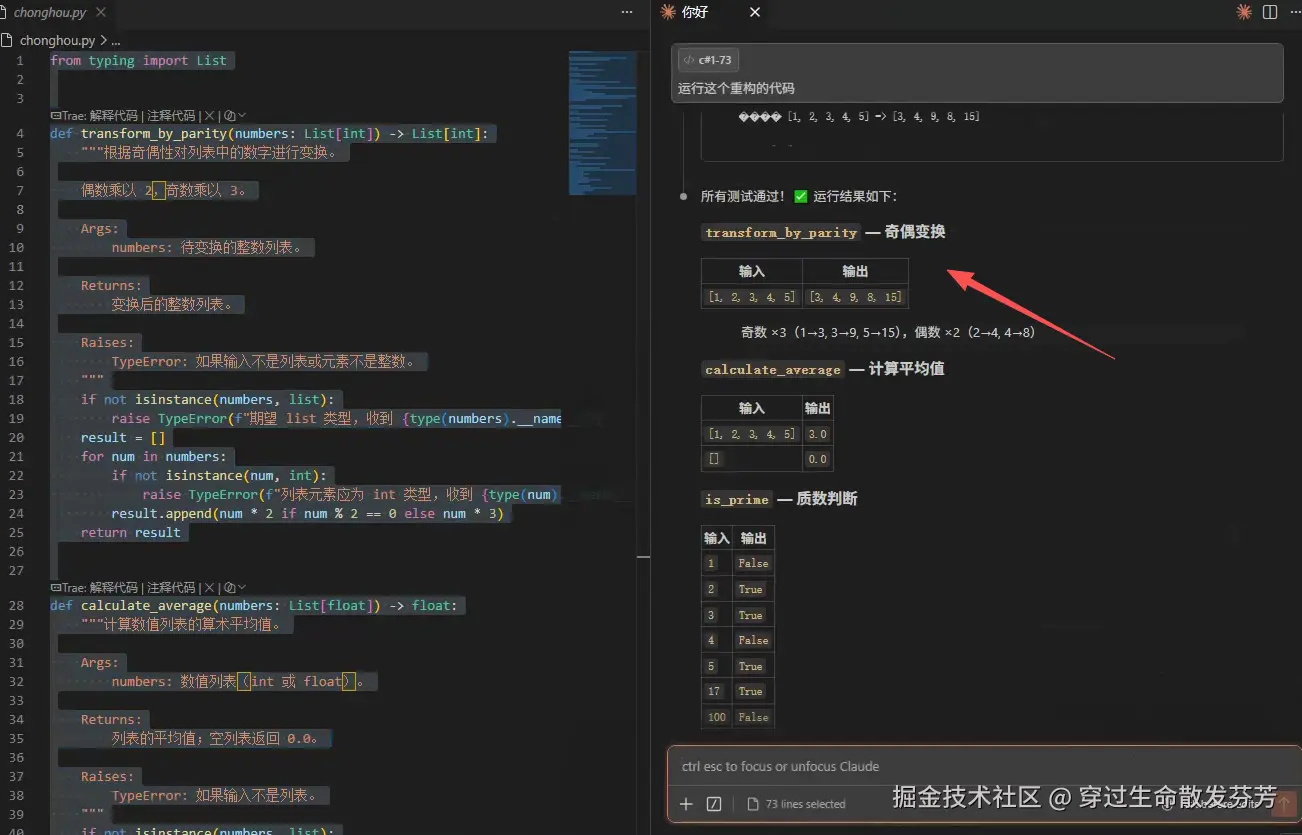
Task: Click the Claude spark icon at panel top-right
Action: pyautogui.click(x=1244, y=12)
